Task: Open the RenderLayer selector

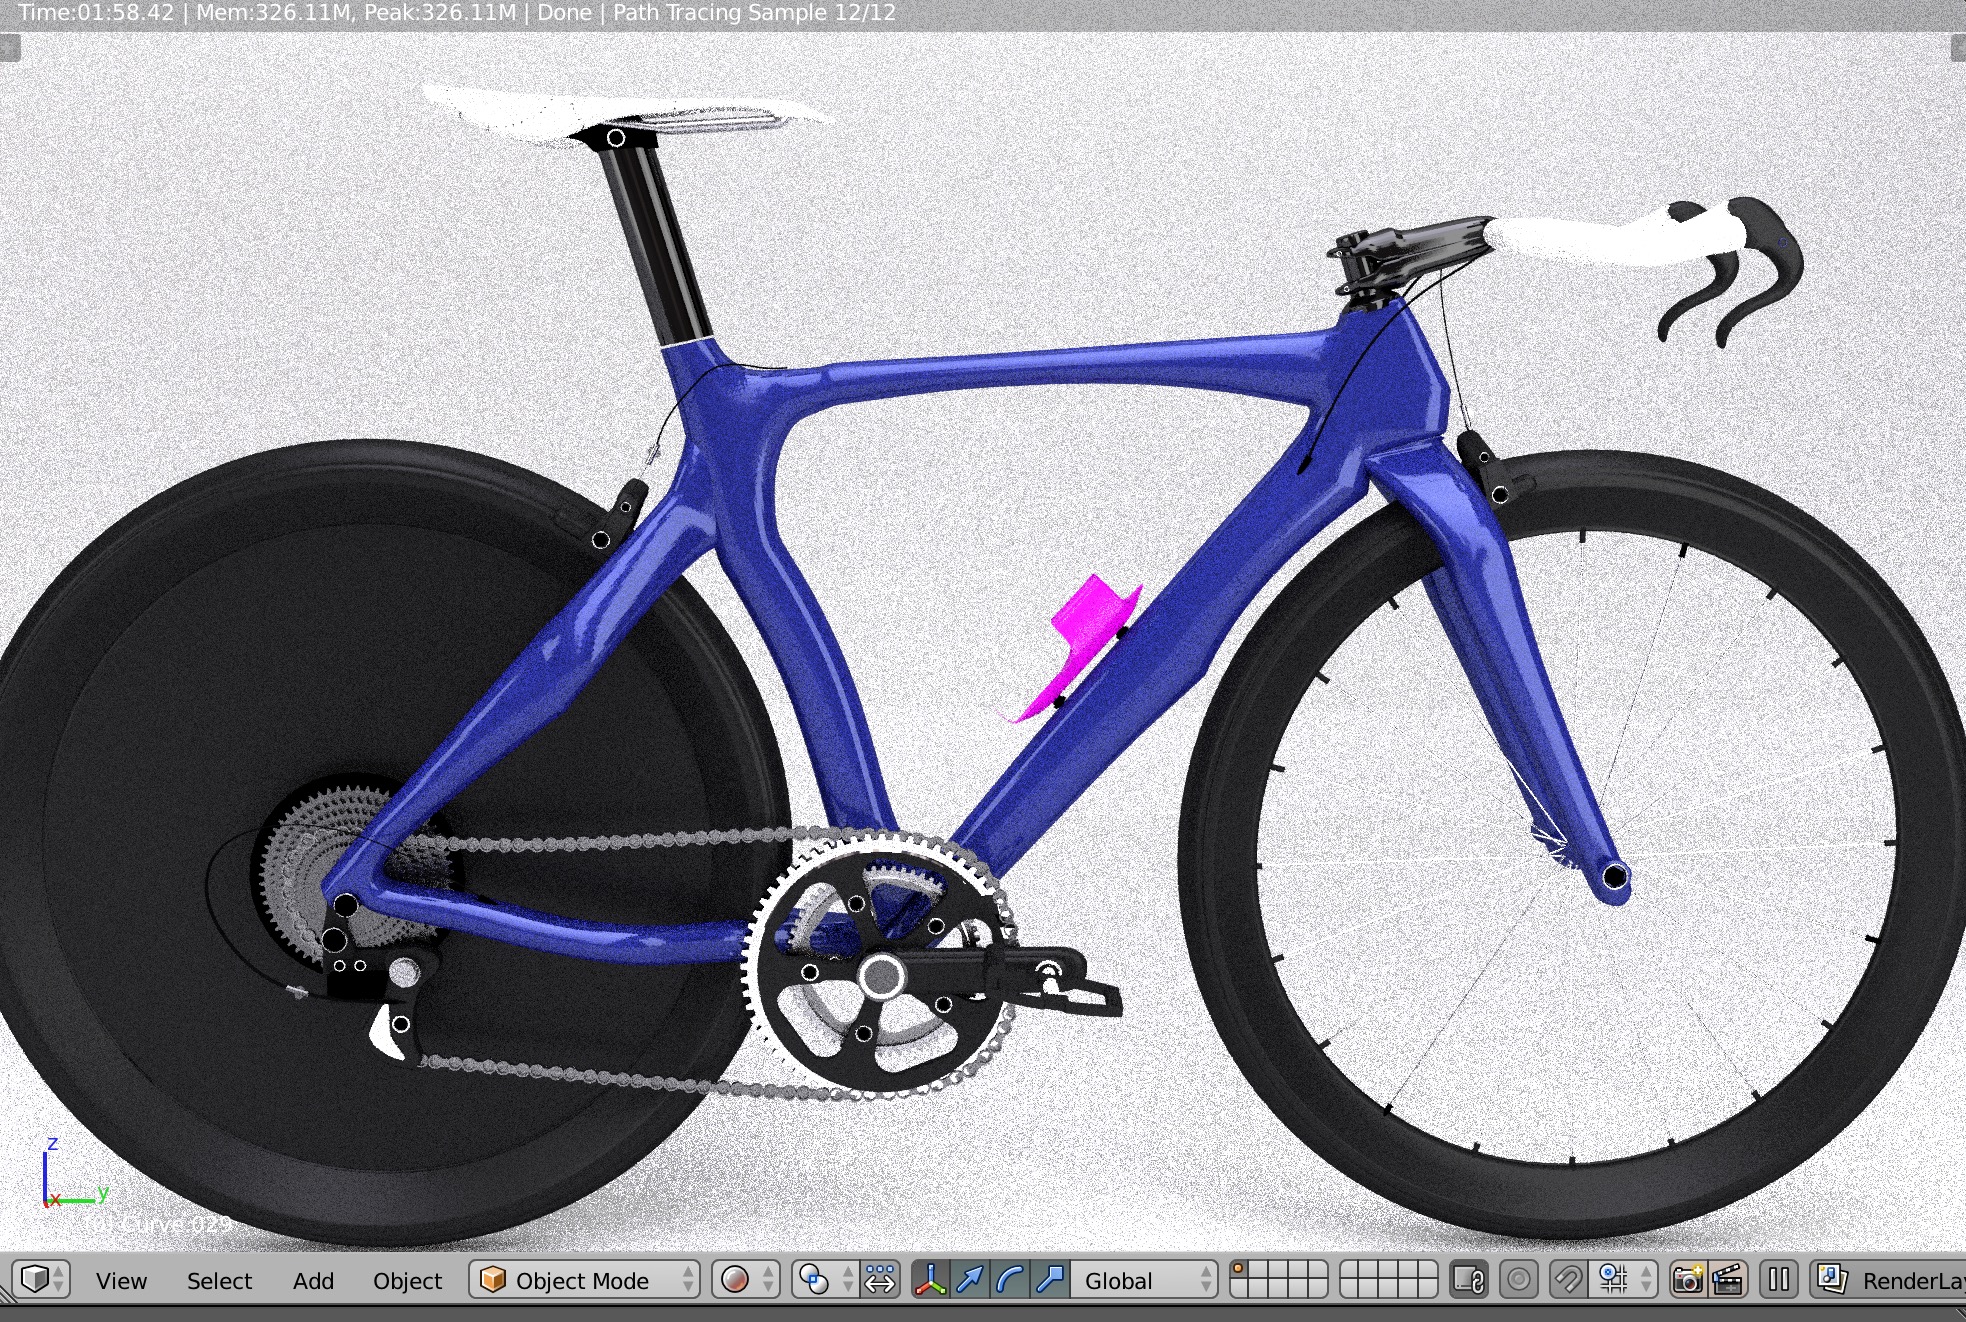Action: coord(1888,1280)
